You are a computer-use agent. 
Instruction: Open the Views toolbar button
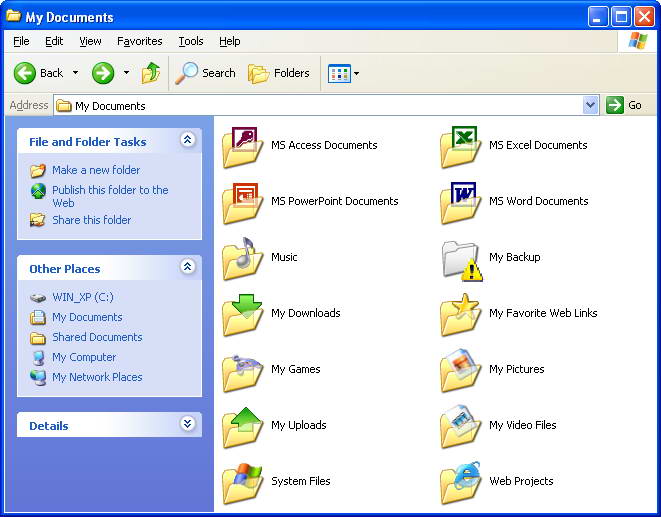tap(339, 73)
